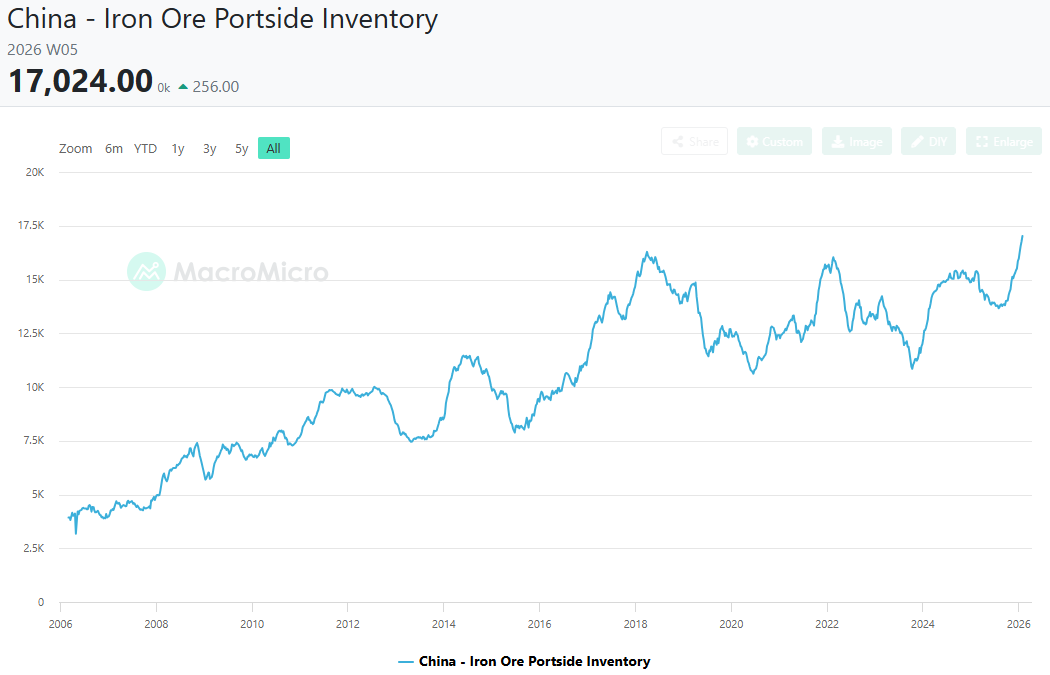Viewport: 1050px width, 675px height.
Task: Click the DIY pencil icon
Action: point(916,142)
